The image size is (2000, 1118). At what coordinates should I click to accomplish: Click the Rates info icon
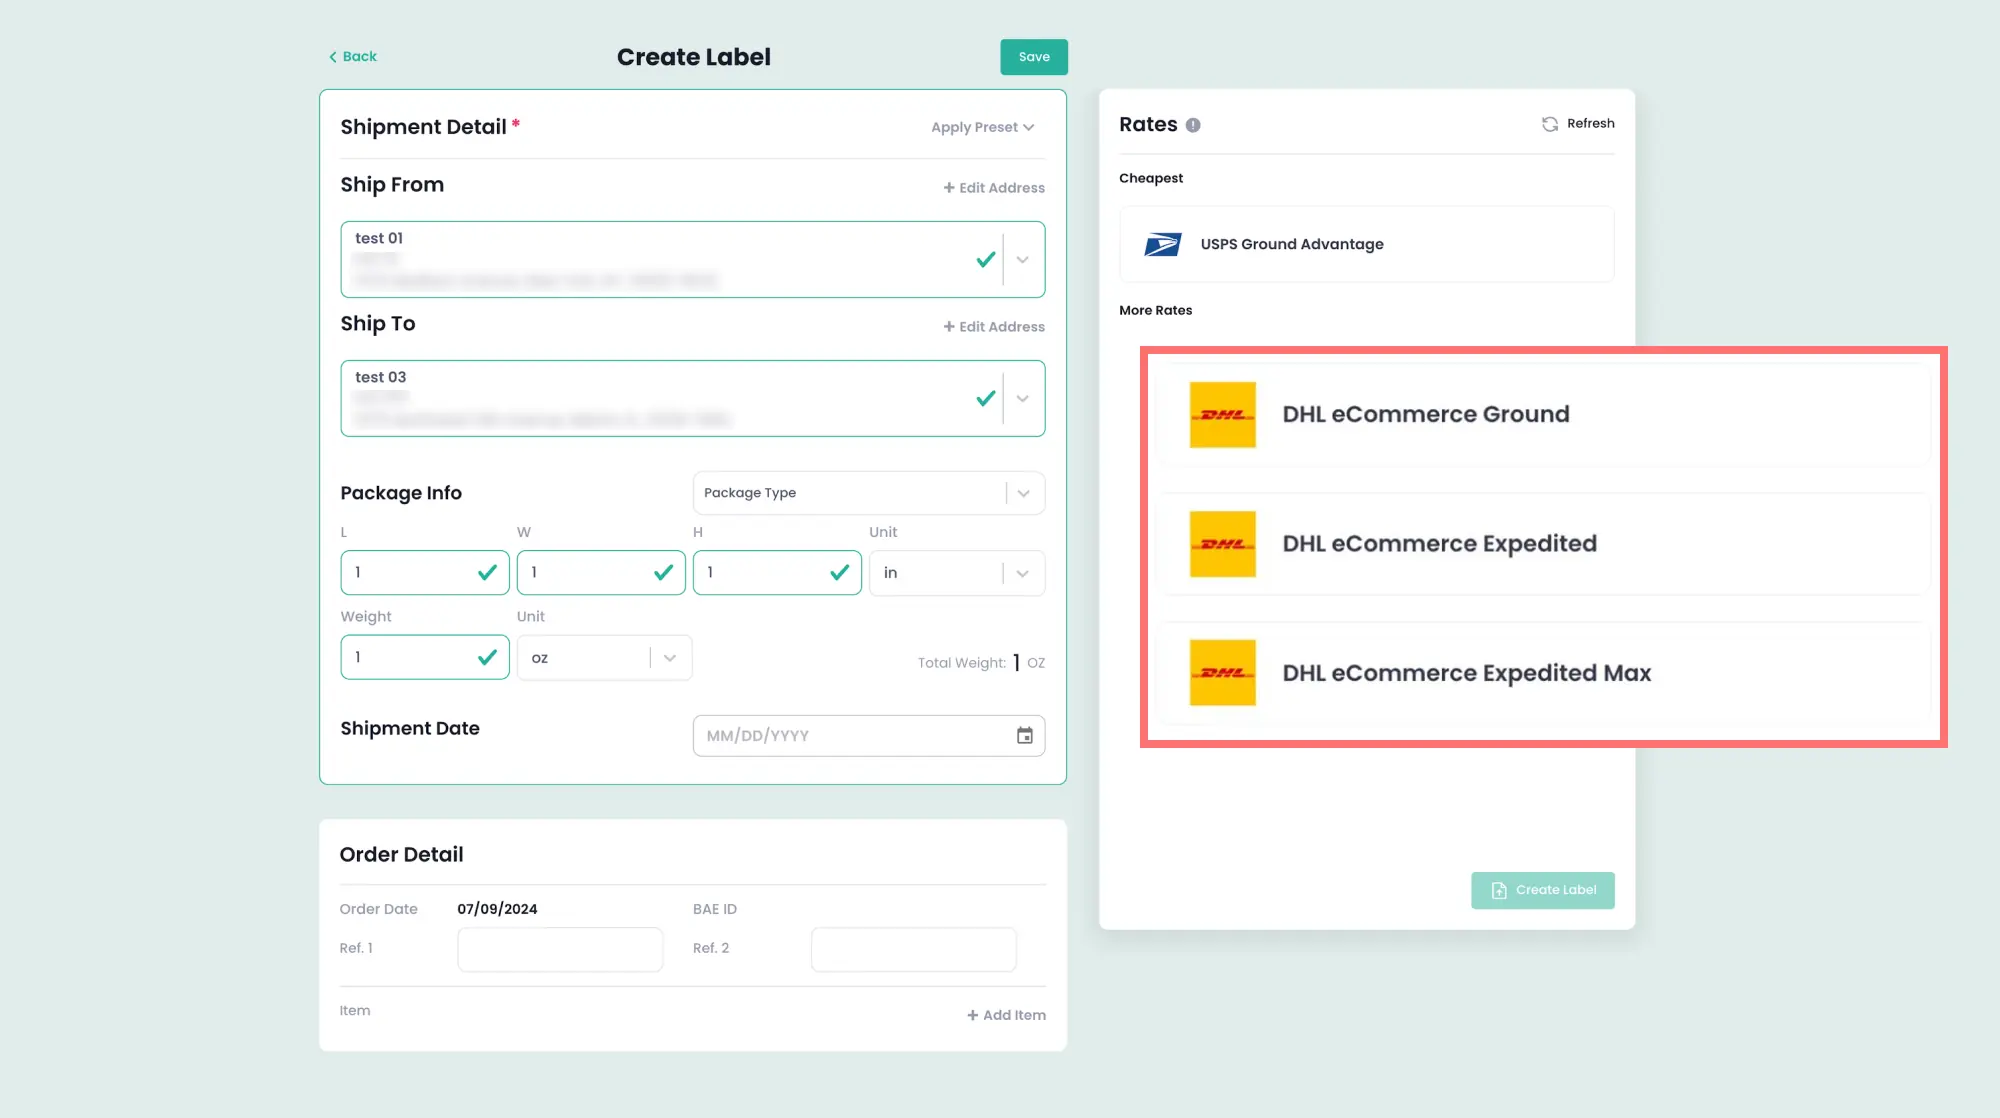tap(1193, 125)
